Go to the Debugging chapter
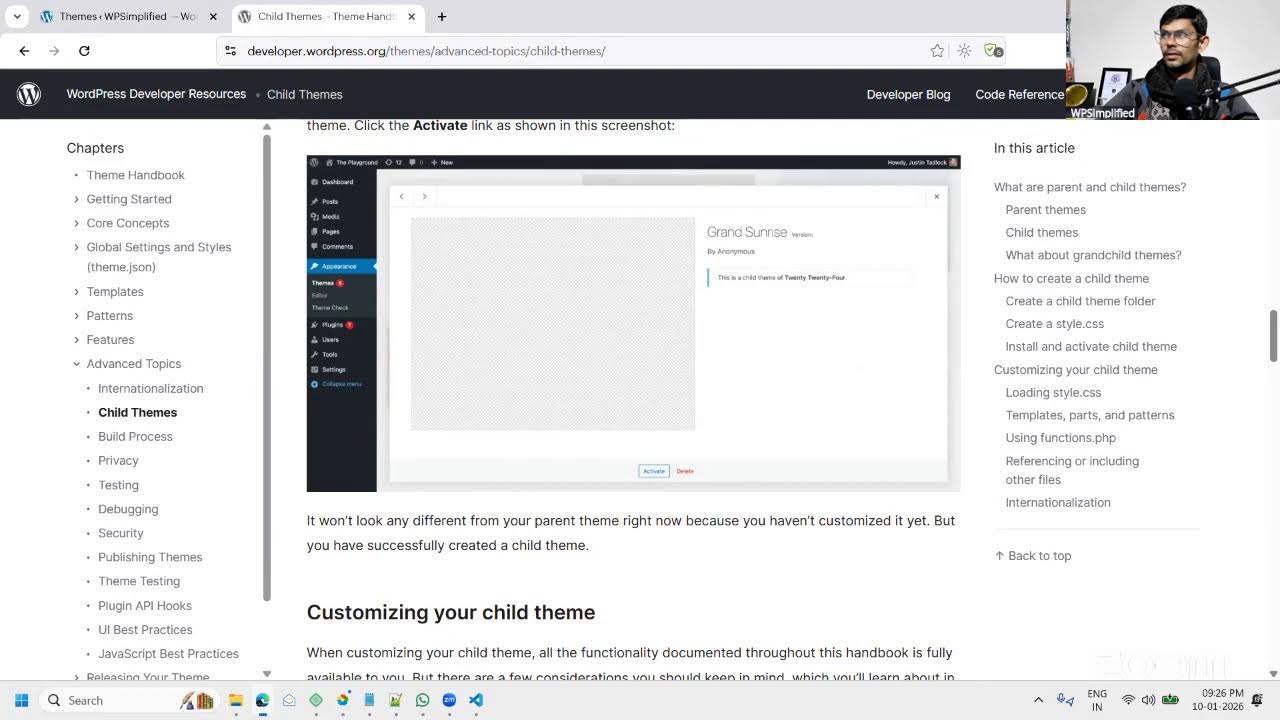 click(128, 509)
